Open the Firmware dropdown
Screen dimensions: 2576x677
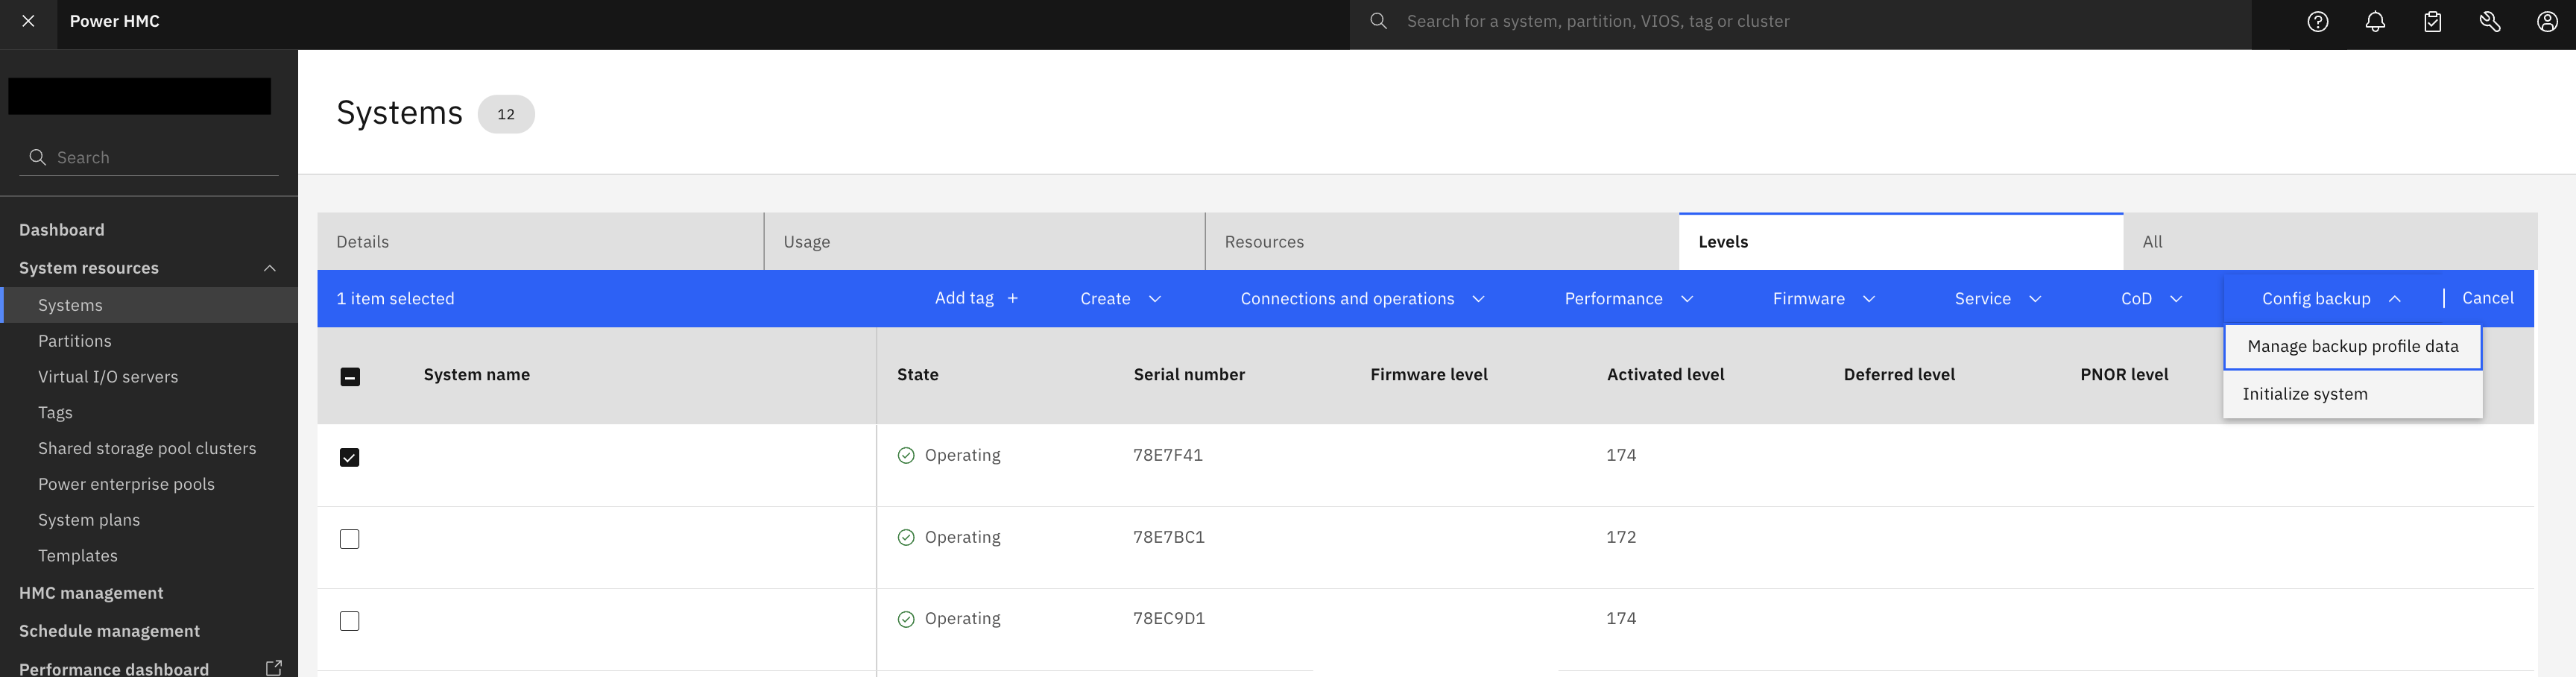[1824, 299]
